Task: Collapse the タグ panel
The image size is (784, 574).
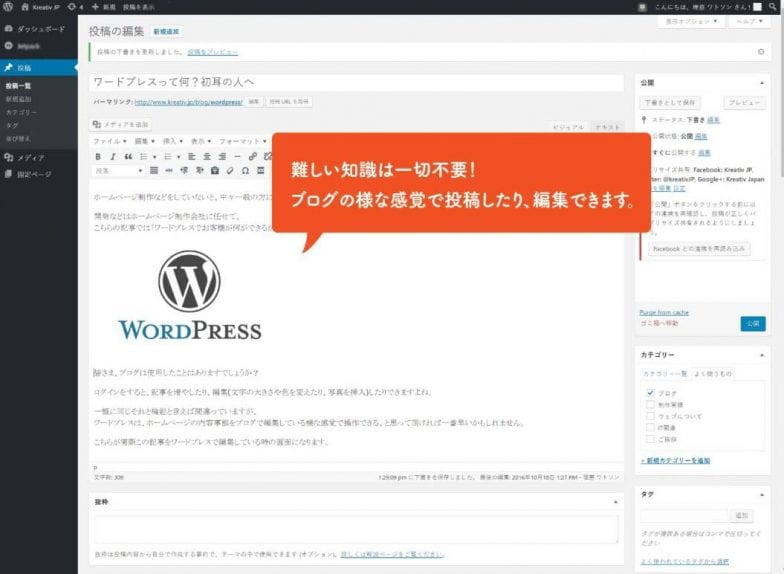Action: (762, 494)
